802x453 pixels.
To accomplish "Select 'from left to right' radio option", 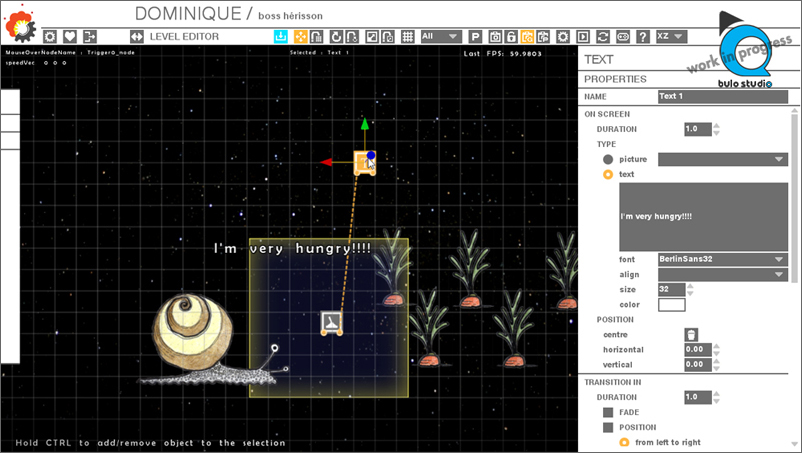I will tap(624, 442).
